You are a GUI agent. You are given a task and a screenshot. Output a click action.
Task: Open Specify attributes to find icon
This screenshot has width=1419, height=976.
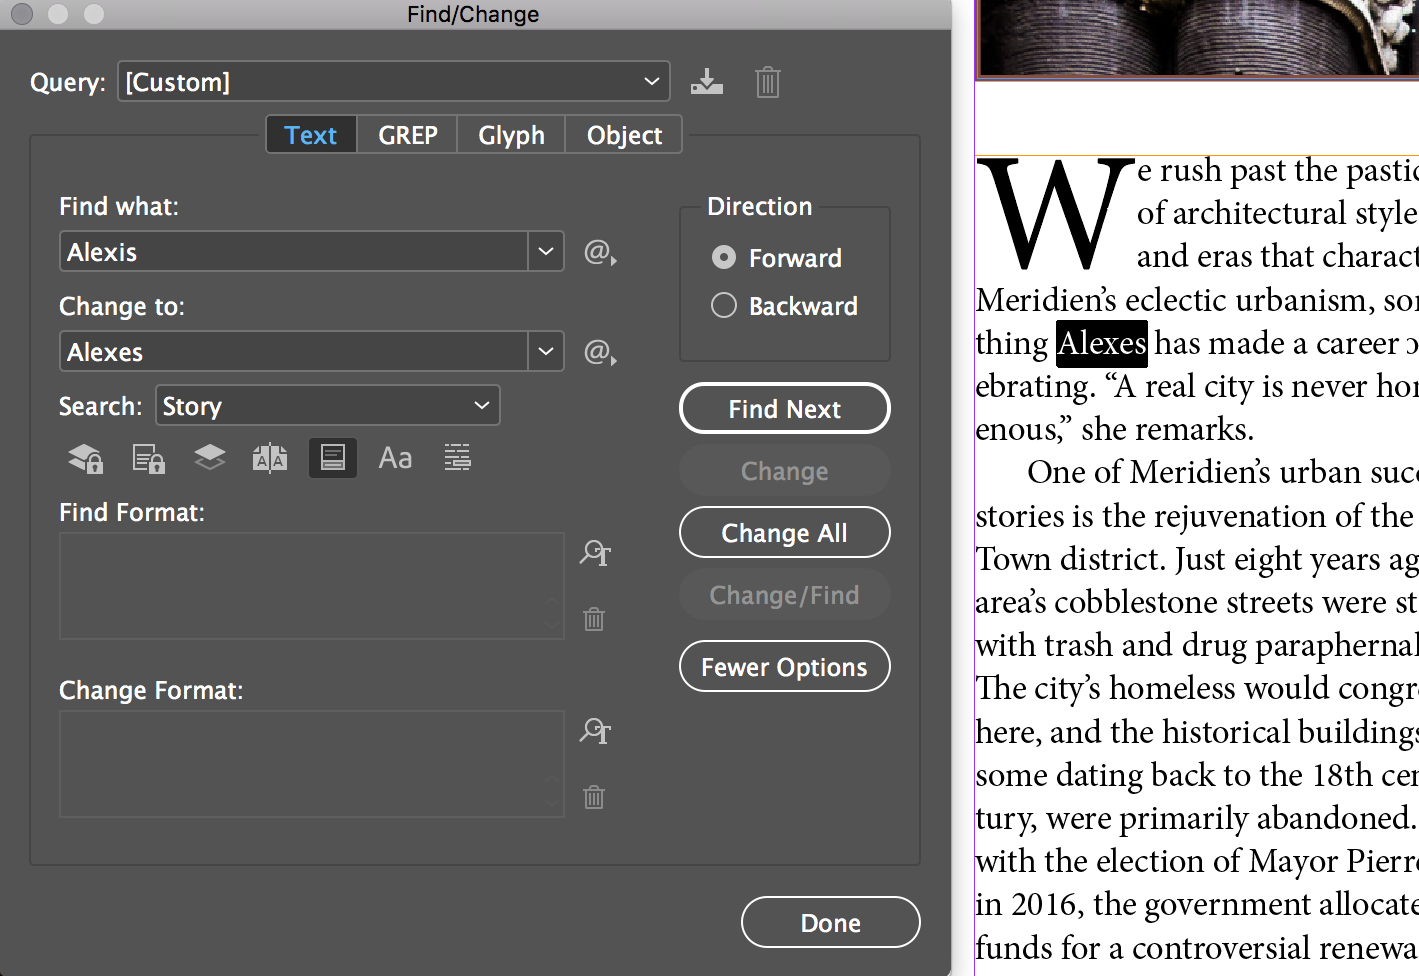pyautogui.click(x=595, y=552)
